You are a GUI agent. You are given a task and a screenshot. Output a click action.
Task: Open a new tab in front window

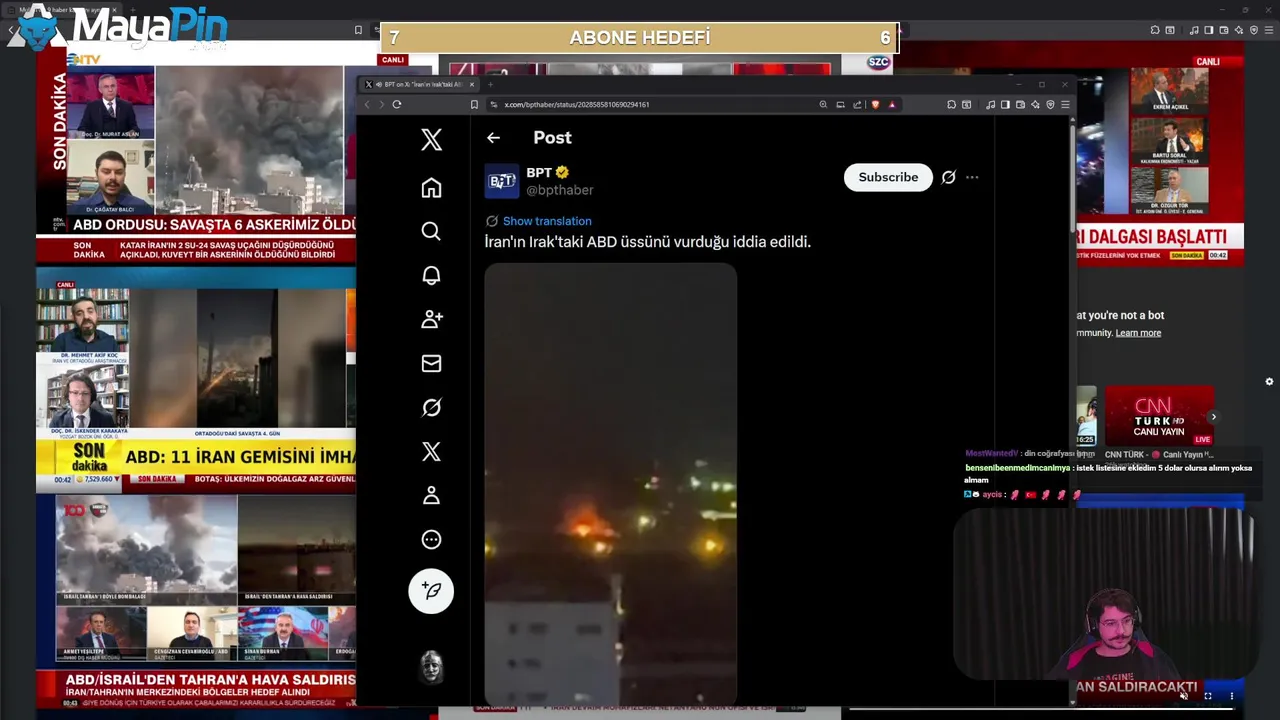pos(490,84)
